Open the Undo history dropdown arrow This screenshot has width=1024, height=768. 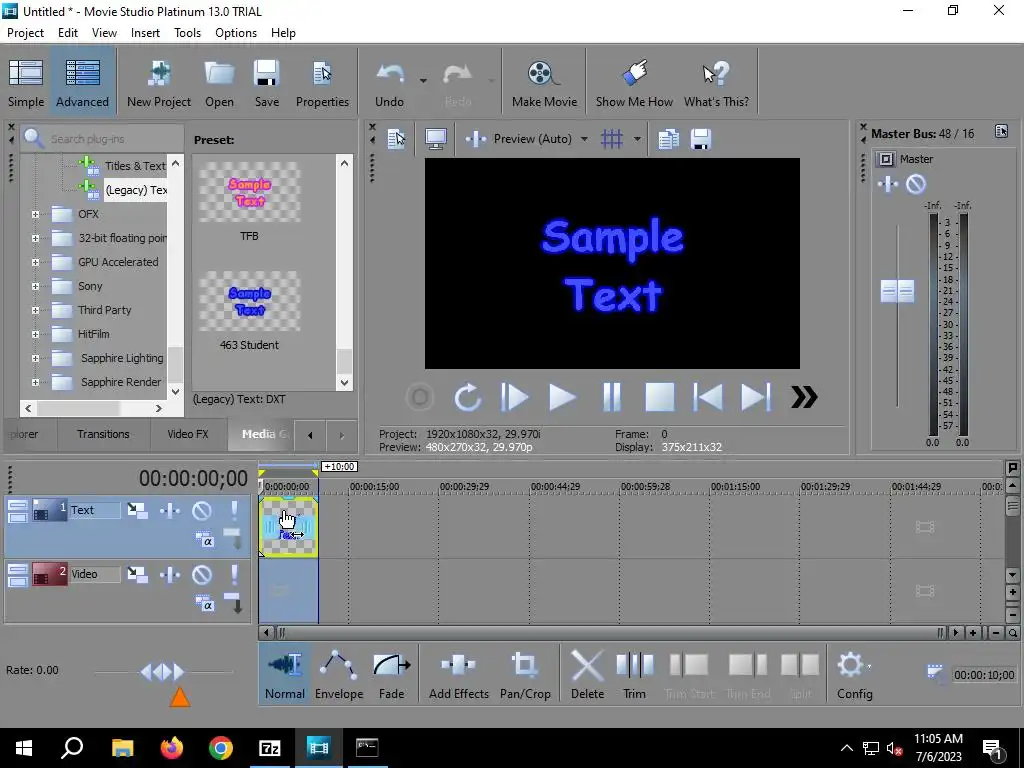(423, 81)
